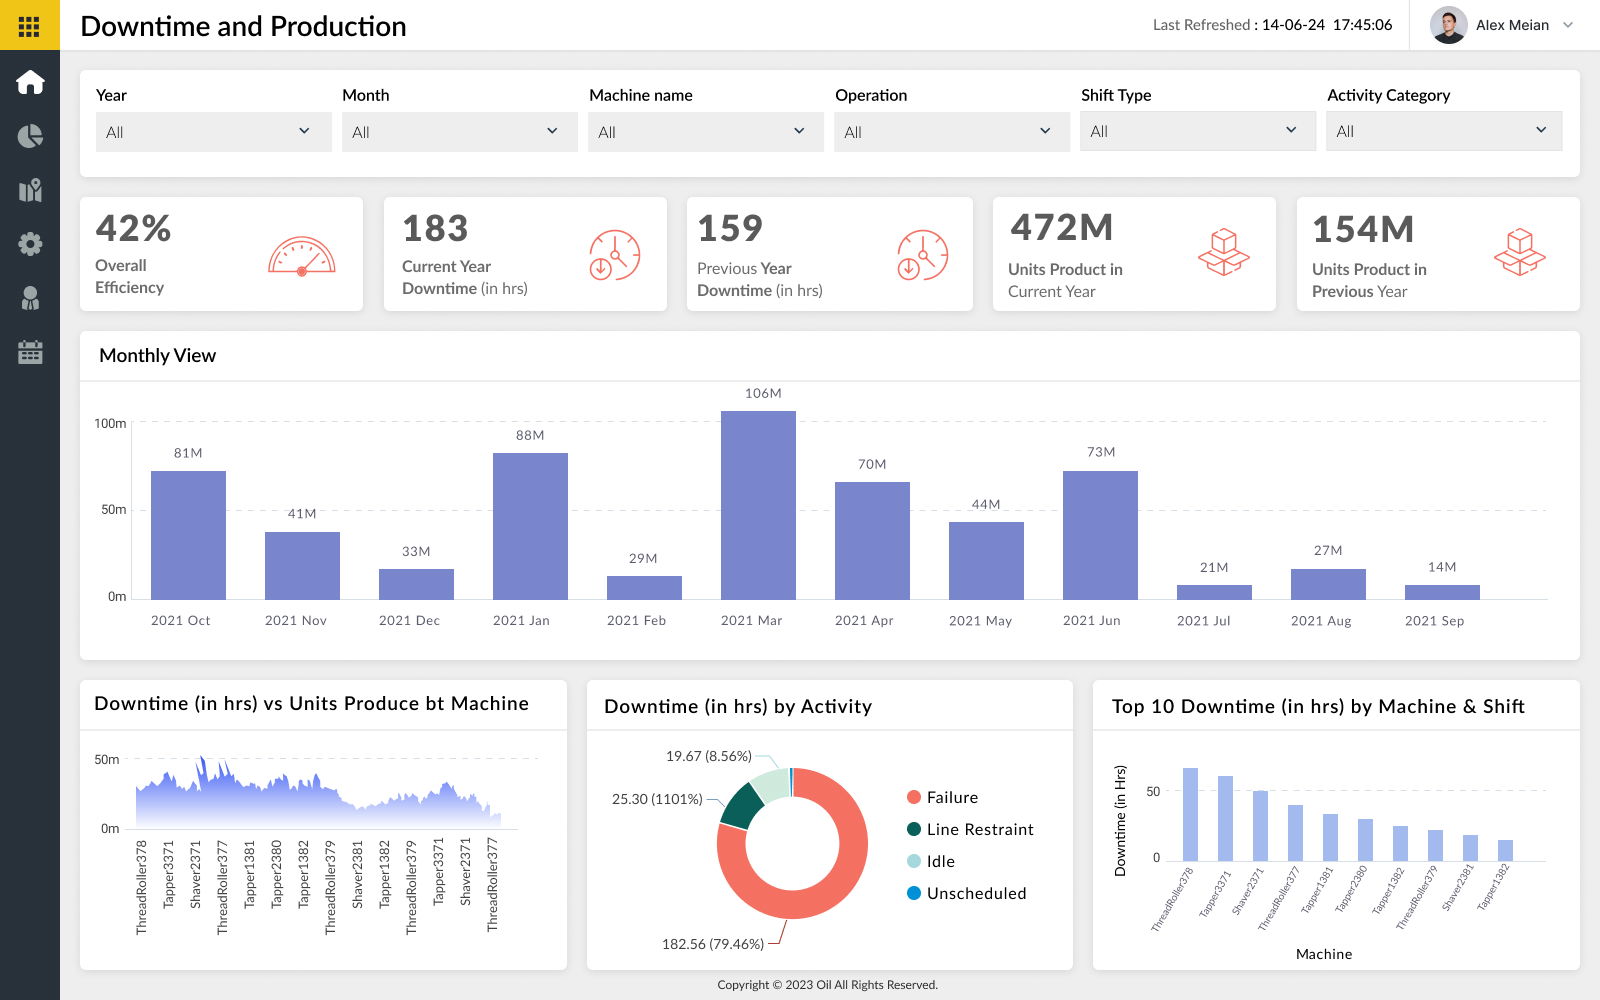This screenshot has height=1000, width=1600.
Task: Toggle the Unscheduled legend item
Action: click(x=965, y=893)
